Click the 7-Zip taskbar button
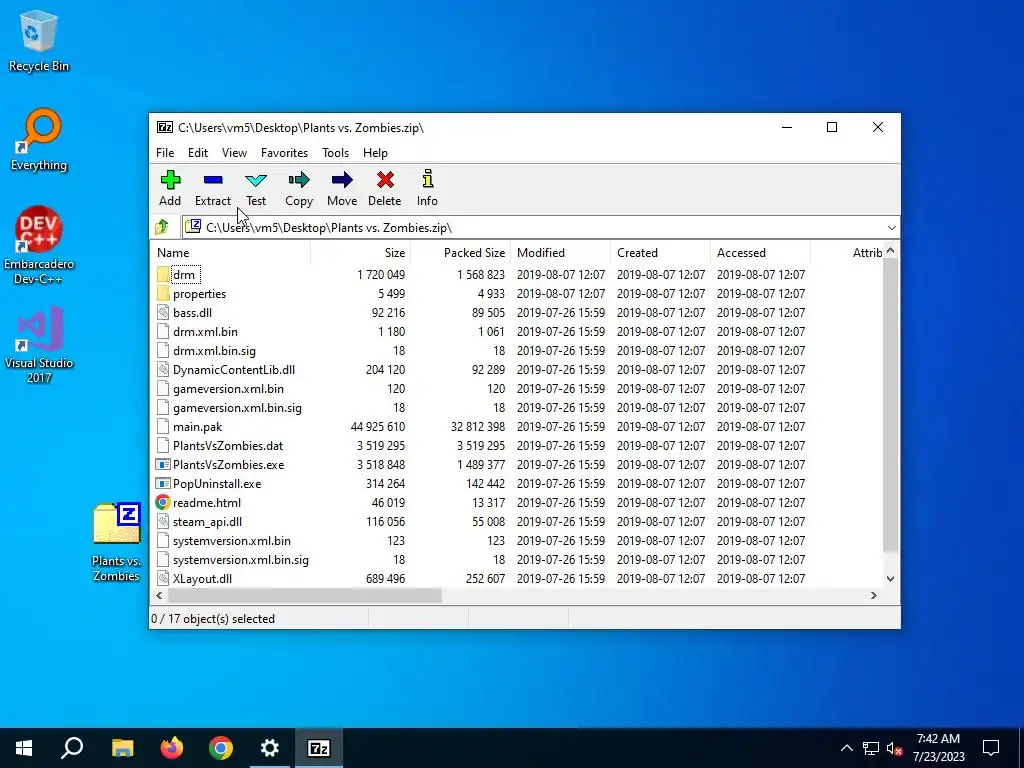The image size is (1024, 768). [319, 748]
